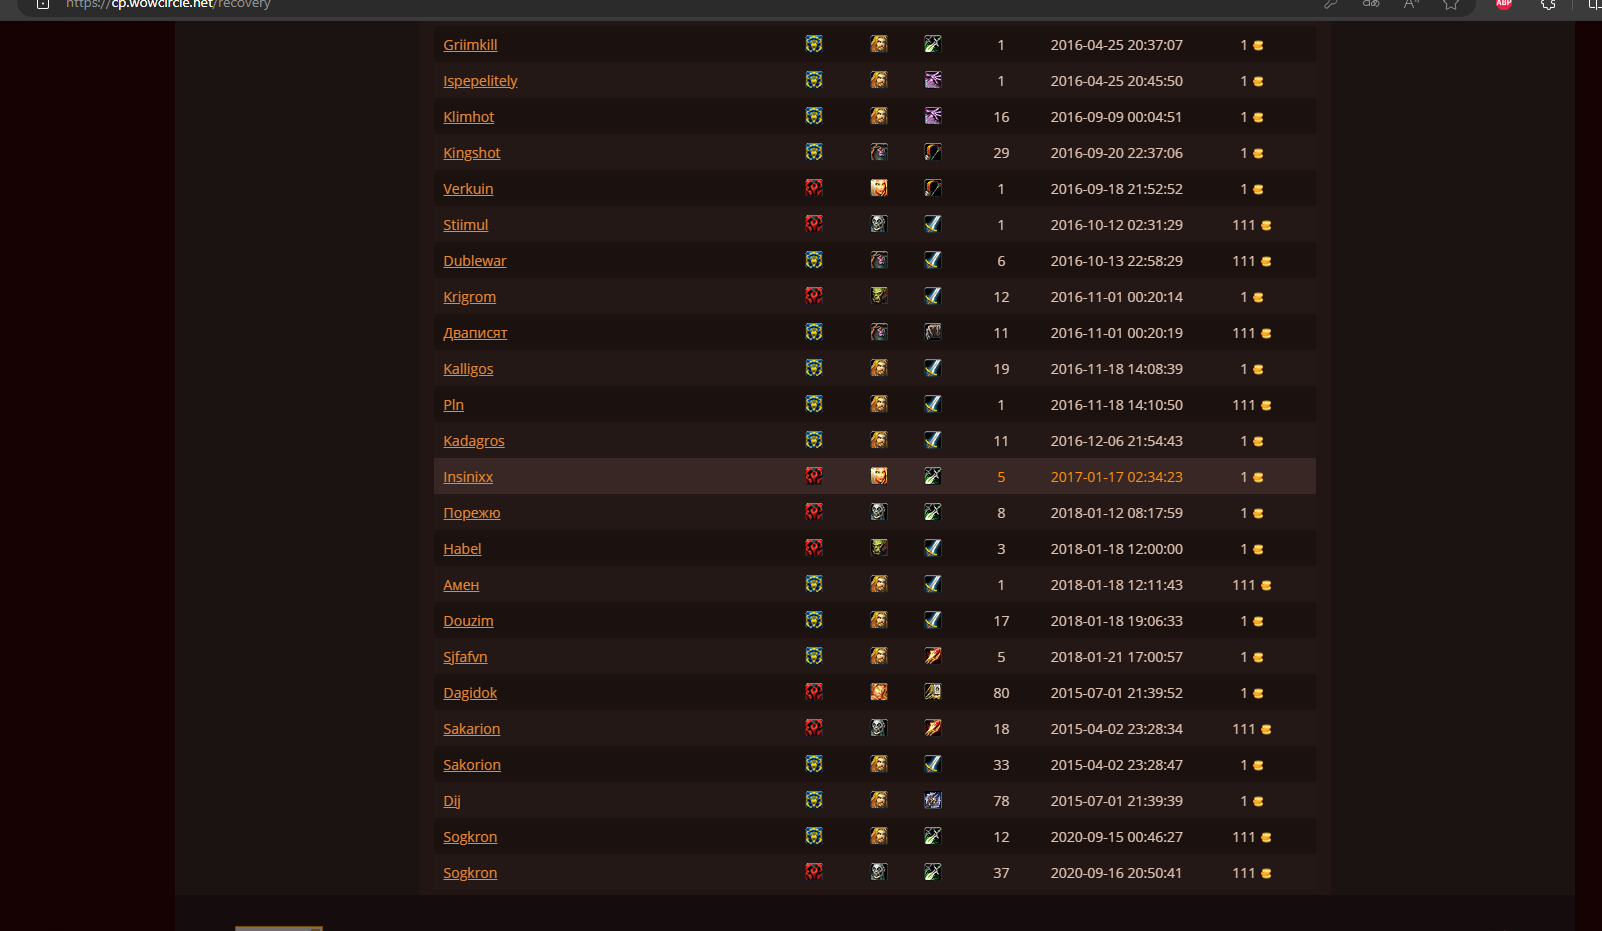
Task: Focus the browser address bar URL
Action: 168,4
